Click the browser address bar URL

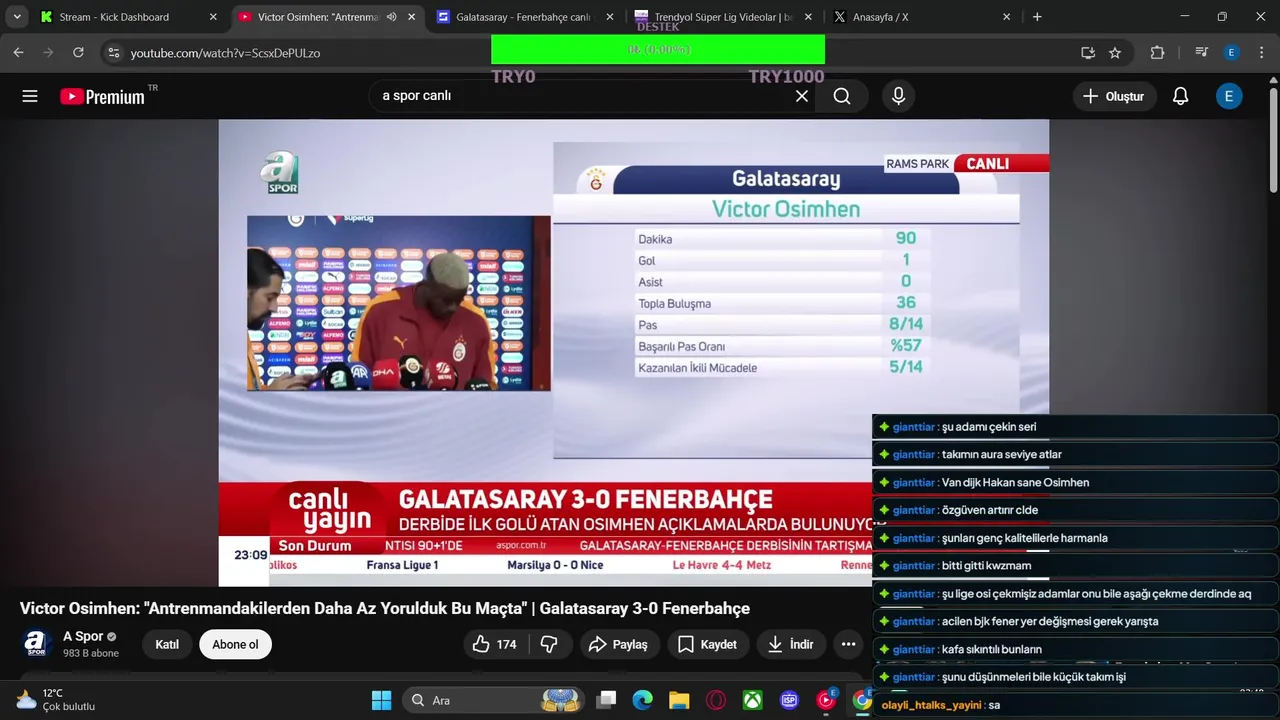225,53
